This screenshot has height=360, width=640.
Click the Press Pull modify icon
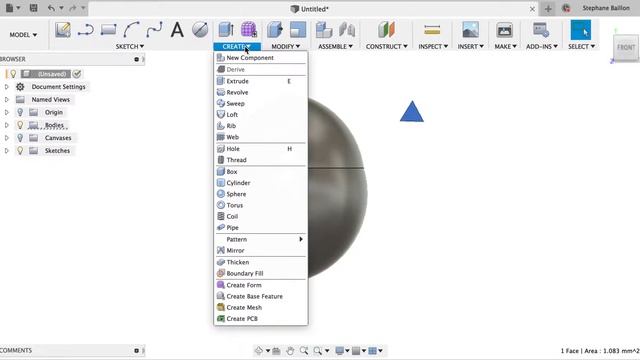tap(275, 30)
